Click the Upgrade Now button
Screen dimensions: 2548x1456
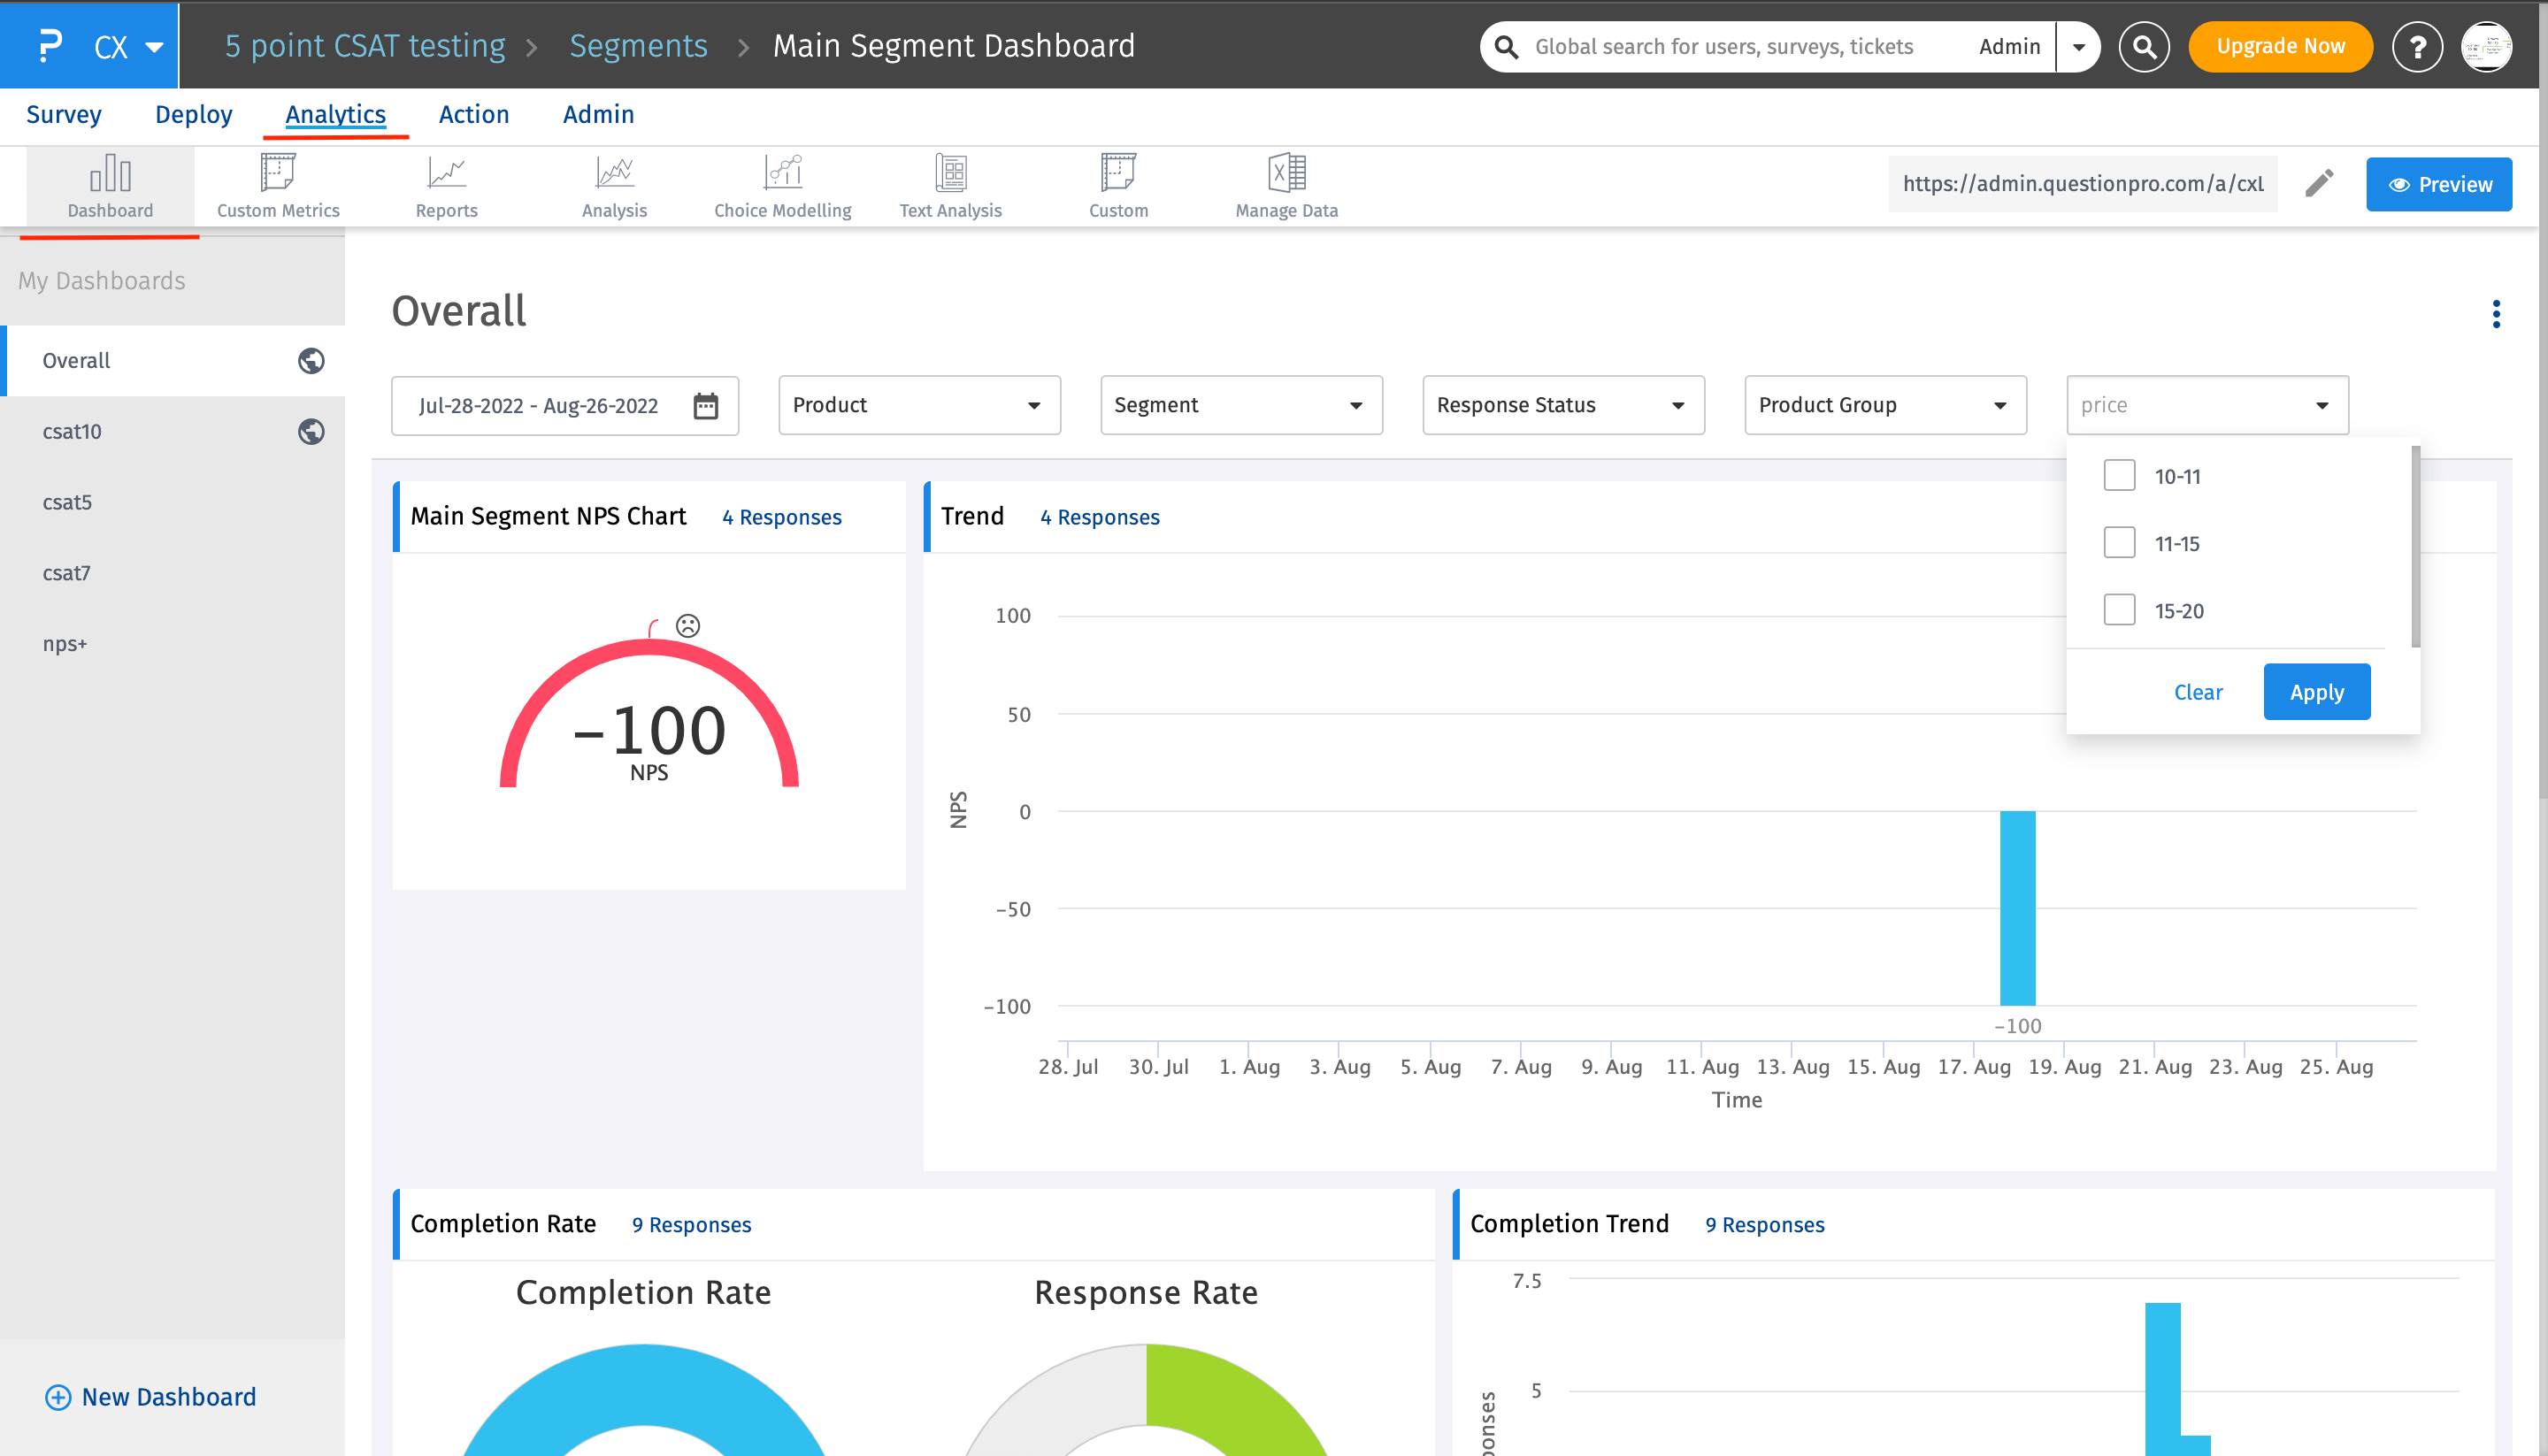(x=2279, y=46)
